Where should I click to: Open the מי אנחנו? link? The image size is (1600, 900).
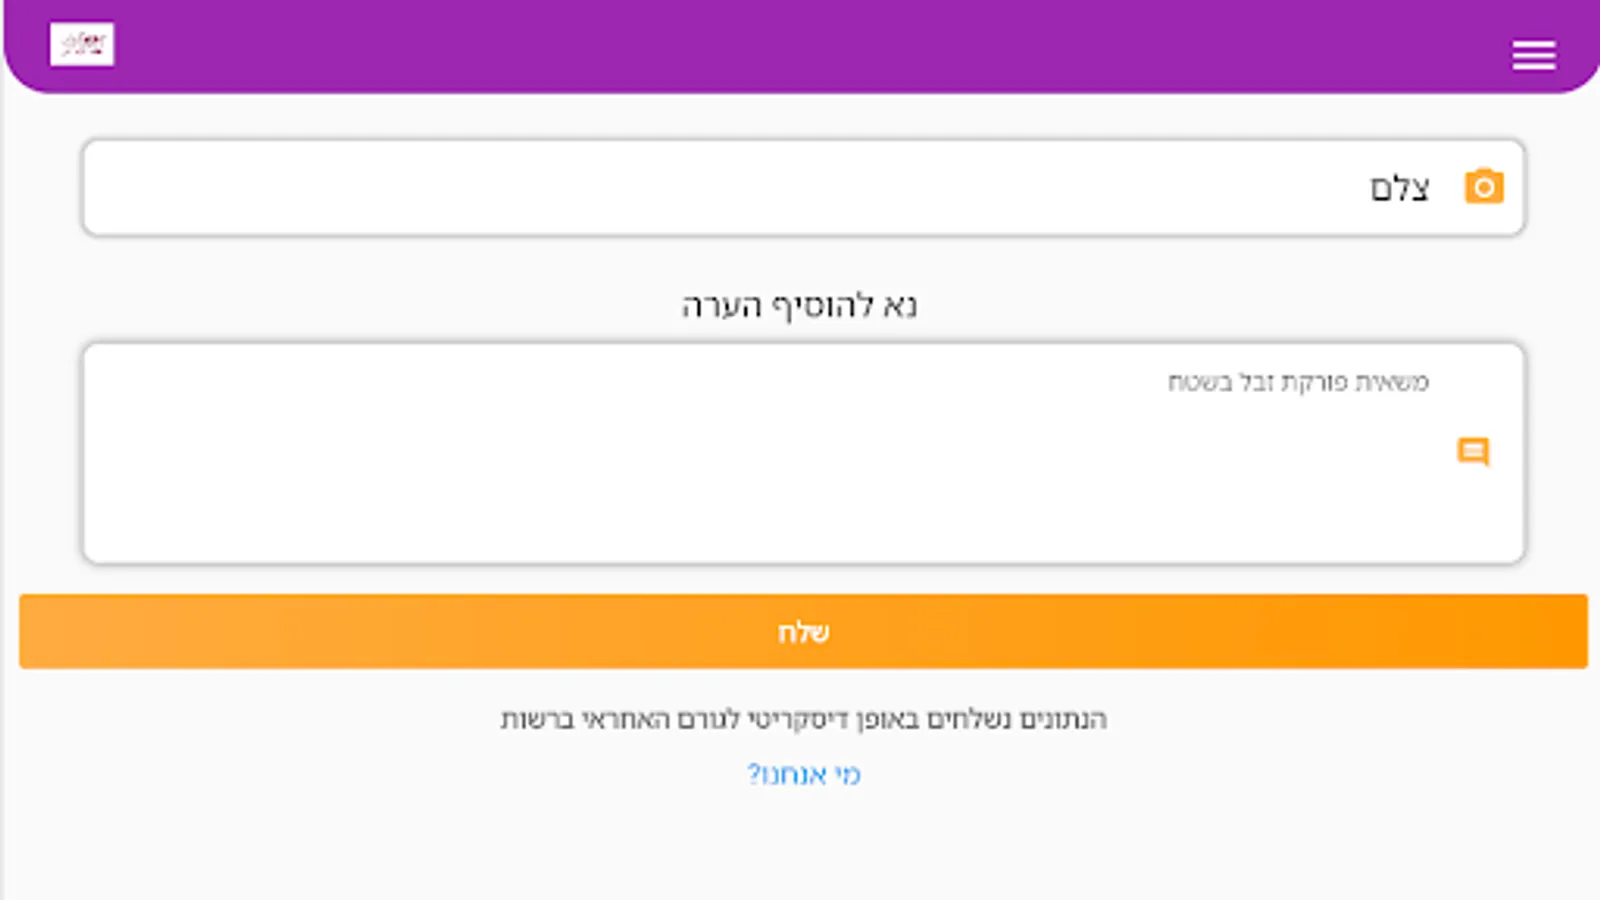pyautogui.click(x=804, y=774)
